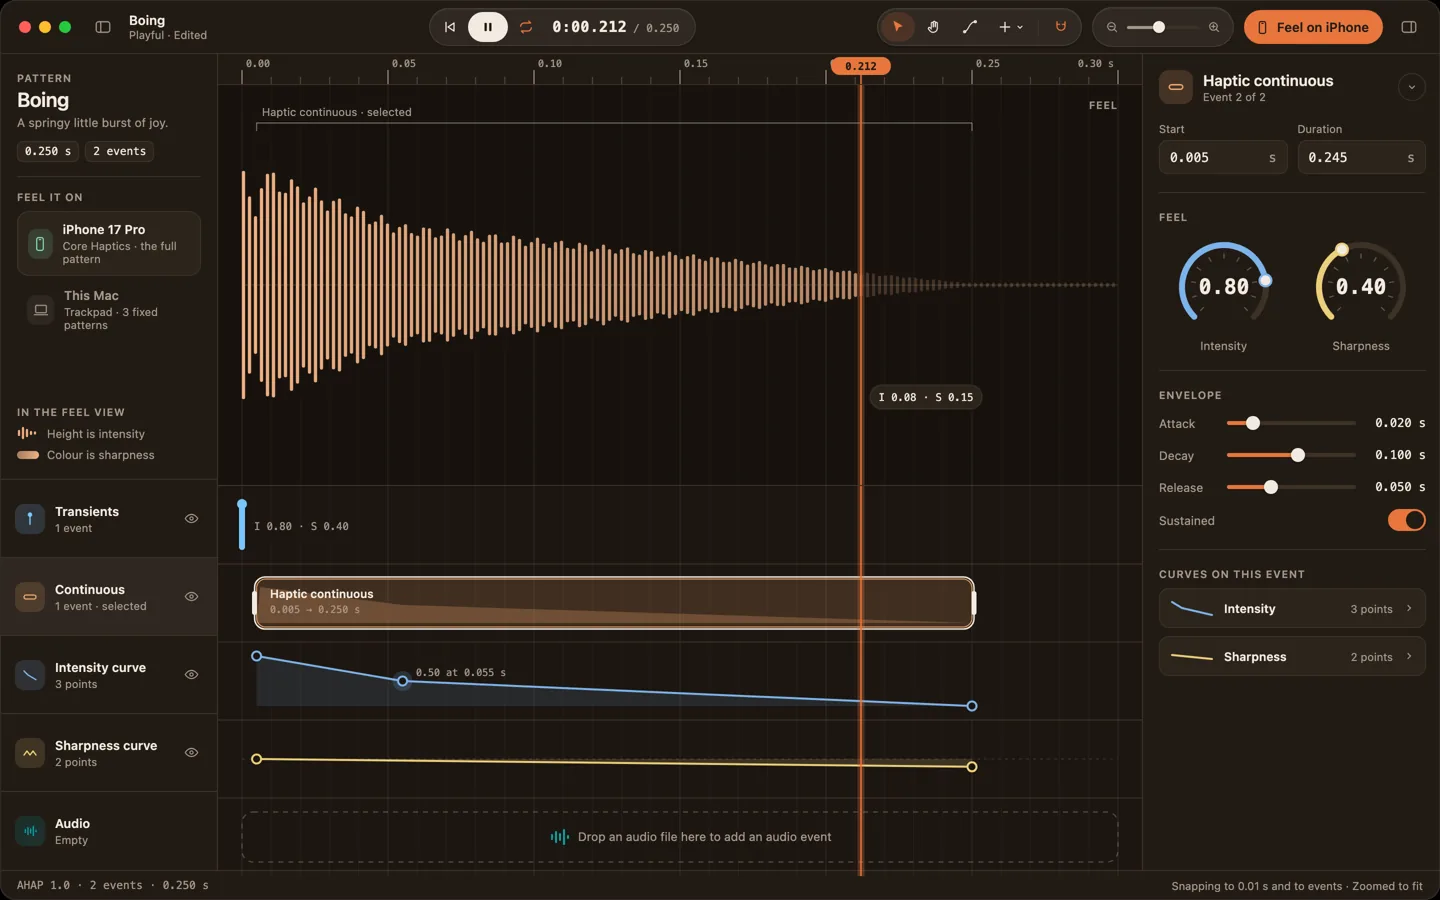Hide the Transients track
The image size is (1440, 900).
point(191,518)
